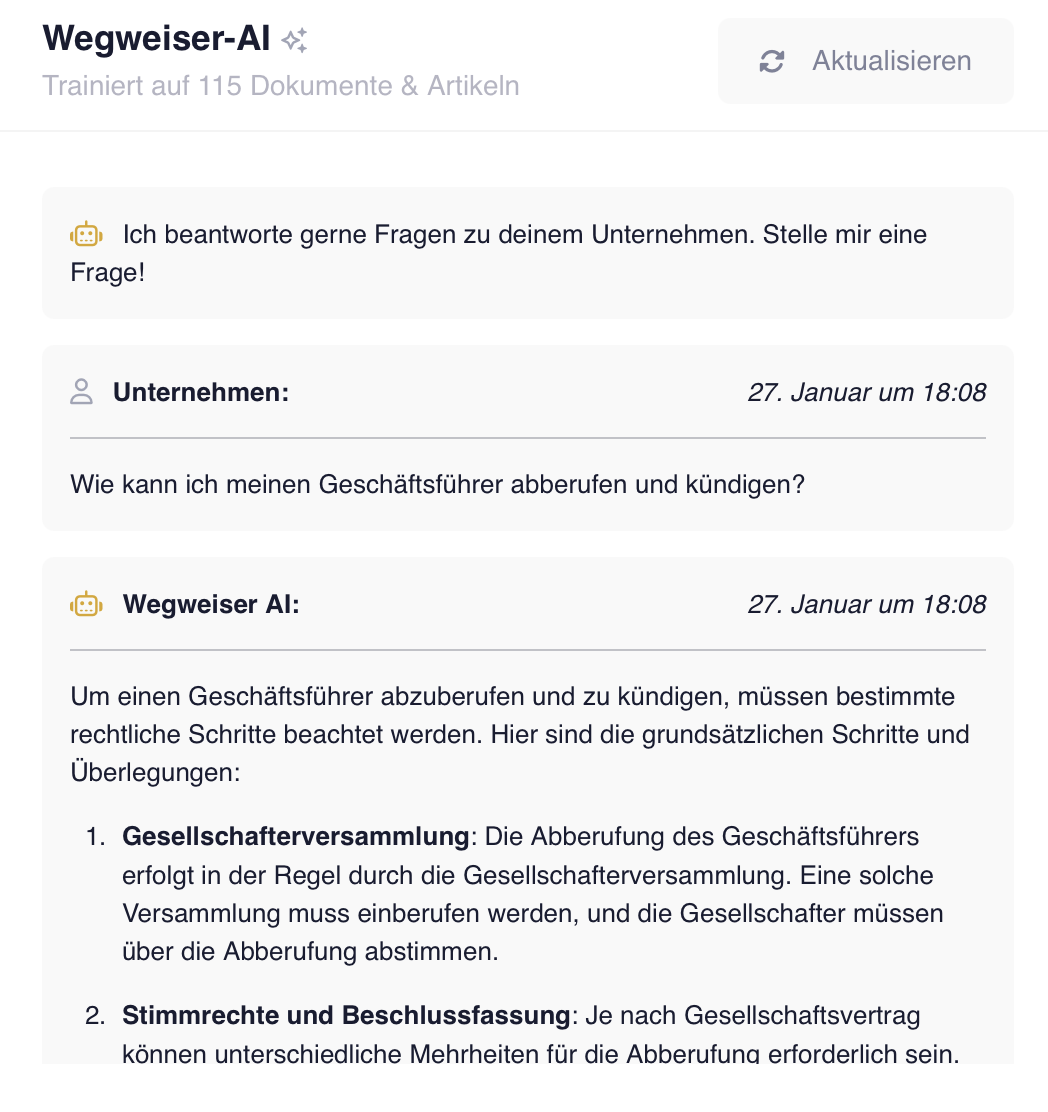Viewport: 1048px width, 1112px height.
Task: Click the refresh arrows icon
Action: pos(772,61)
